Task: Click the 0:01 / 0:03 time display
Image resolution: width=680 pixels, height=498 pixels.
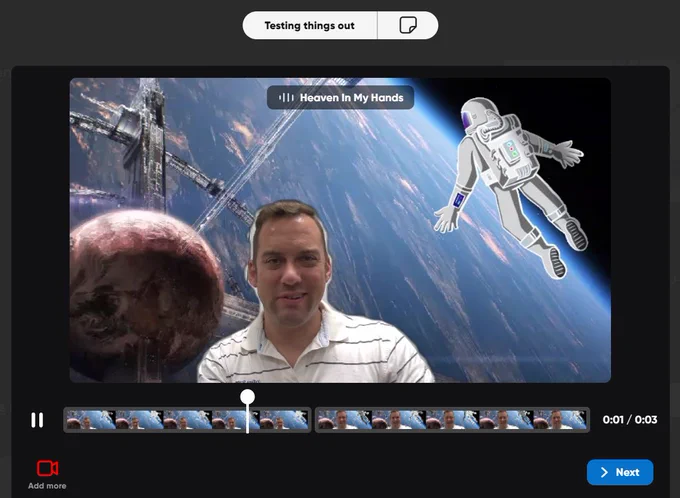Action: point(630,419)
